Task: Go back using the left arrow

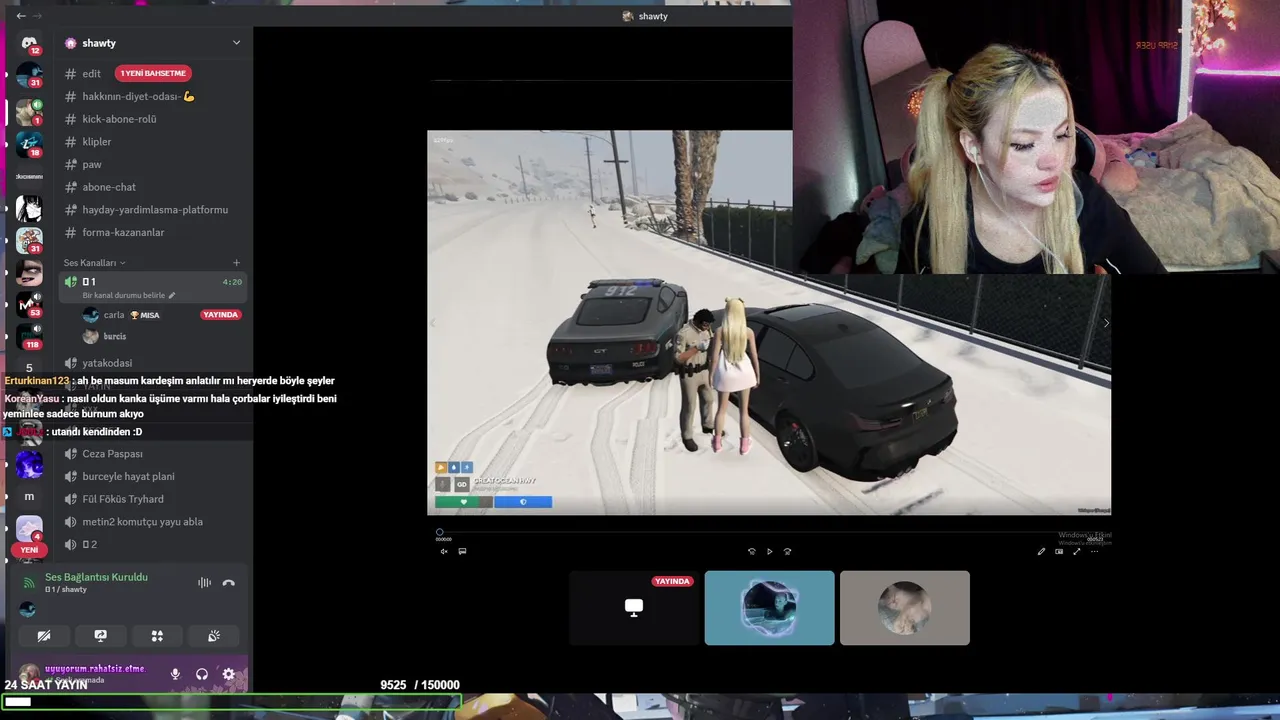Action: (x=21, y=16)
